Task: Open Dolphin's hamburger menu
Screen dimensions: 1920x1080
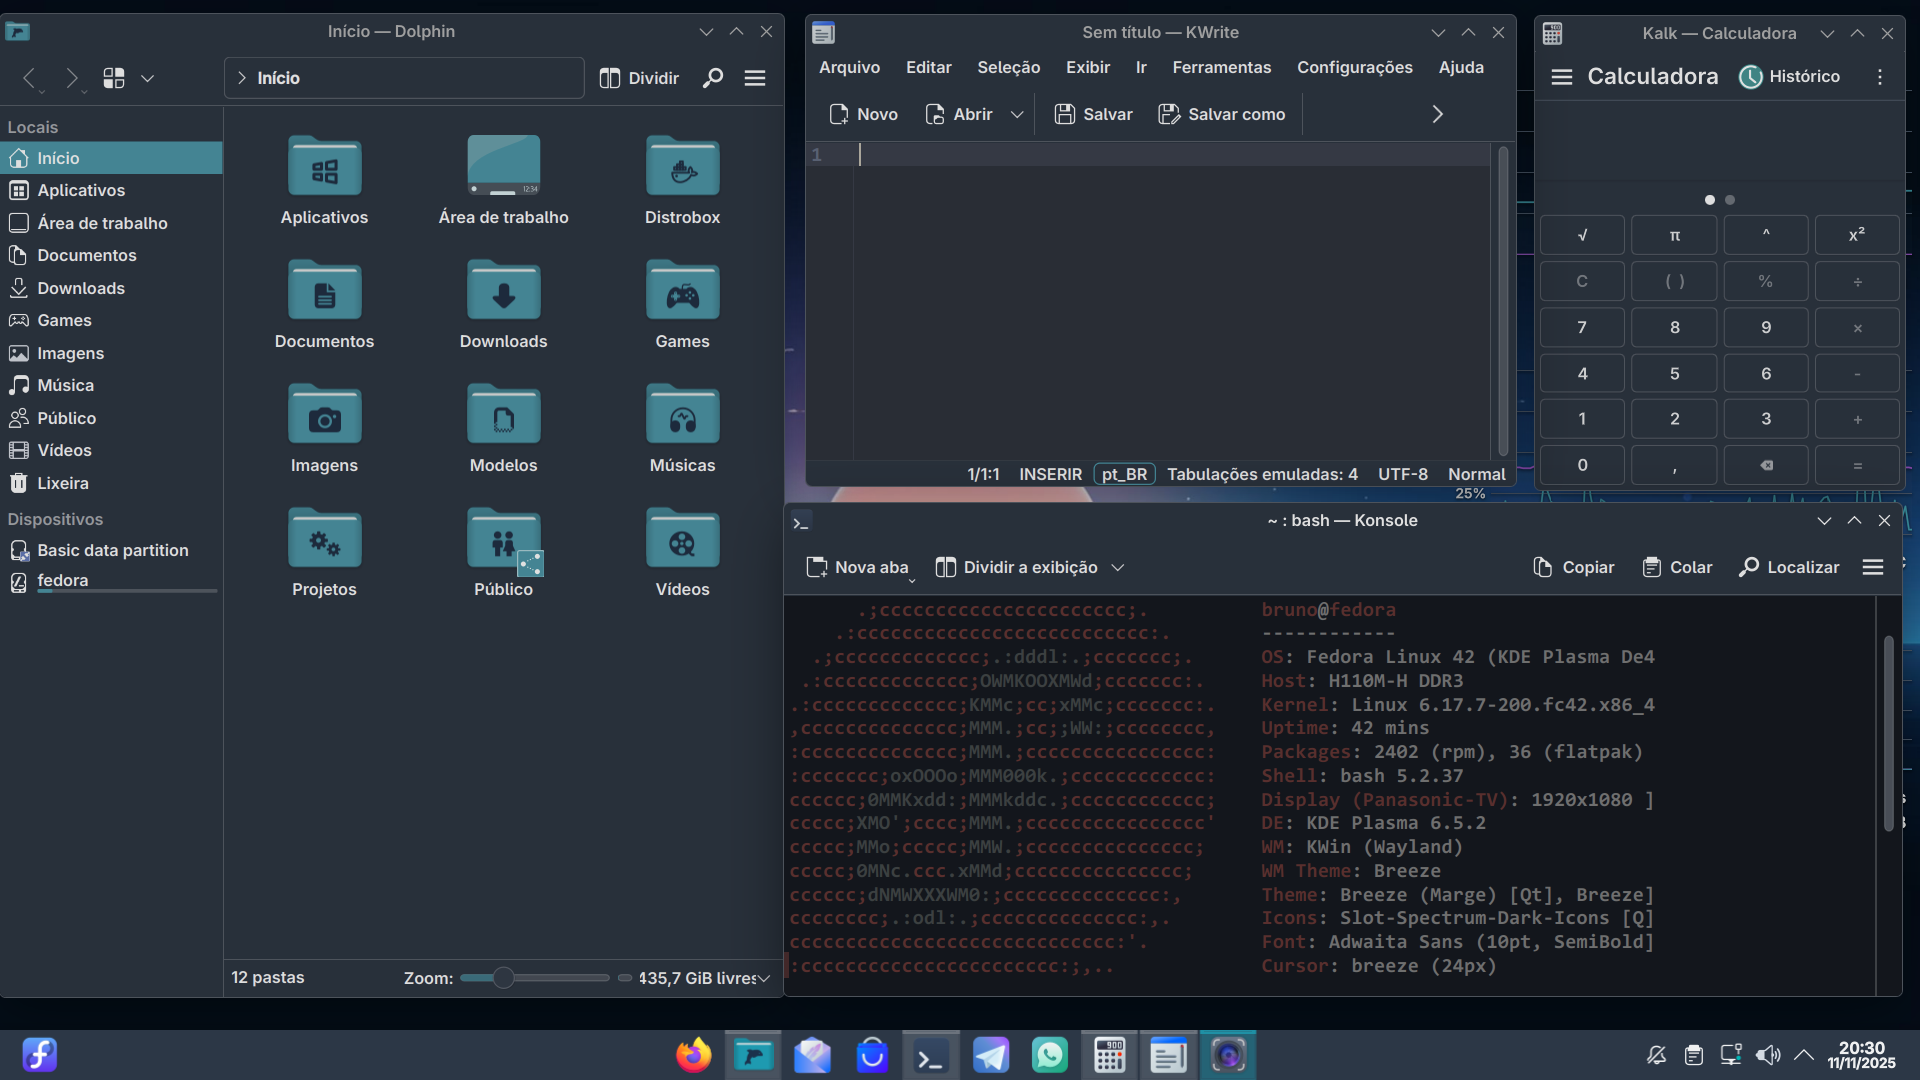Action: (x=755, y=78)
